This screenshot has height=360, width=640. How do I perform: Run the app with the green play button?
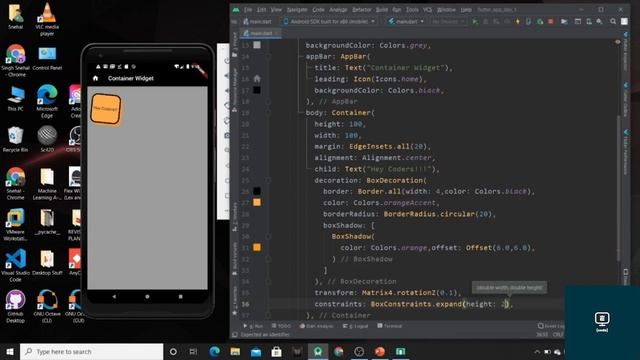coord(475,21)
